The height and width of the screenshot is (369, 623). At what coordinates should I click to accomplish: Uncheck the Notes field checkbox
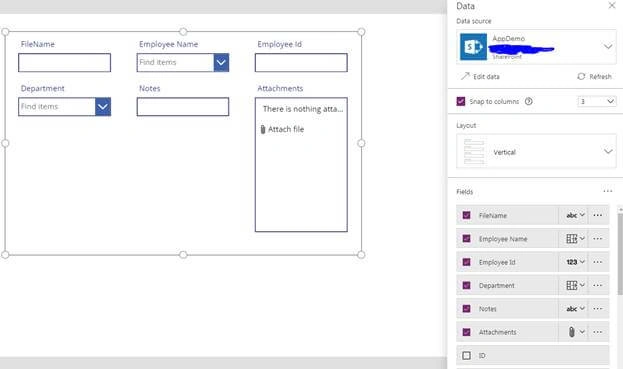coord(466,309)
